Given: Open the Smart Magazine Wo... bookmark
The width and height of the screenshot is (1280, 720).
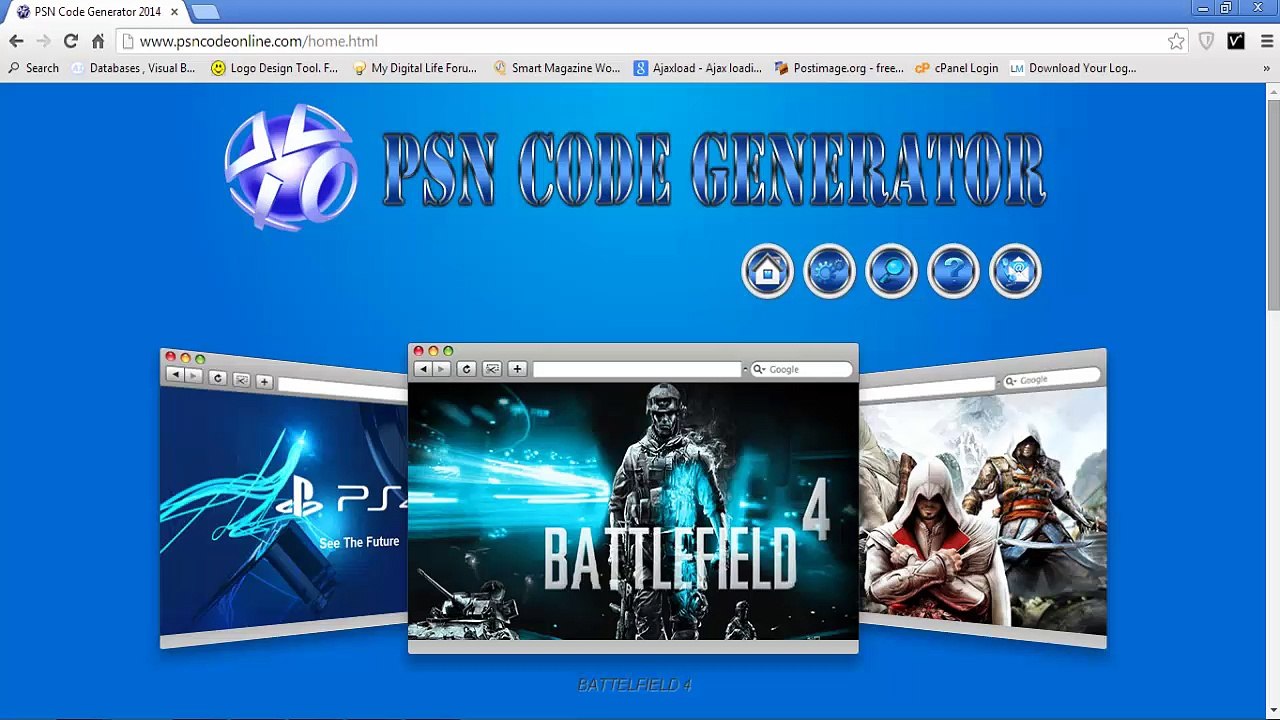Looking at the screenshot, I should tap(556, 68).
